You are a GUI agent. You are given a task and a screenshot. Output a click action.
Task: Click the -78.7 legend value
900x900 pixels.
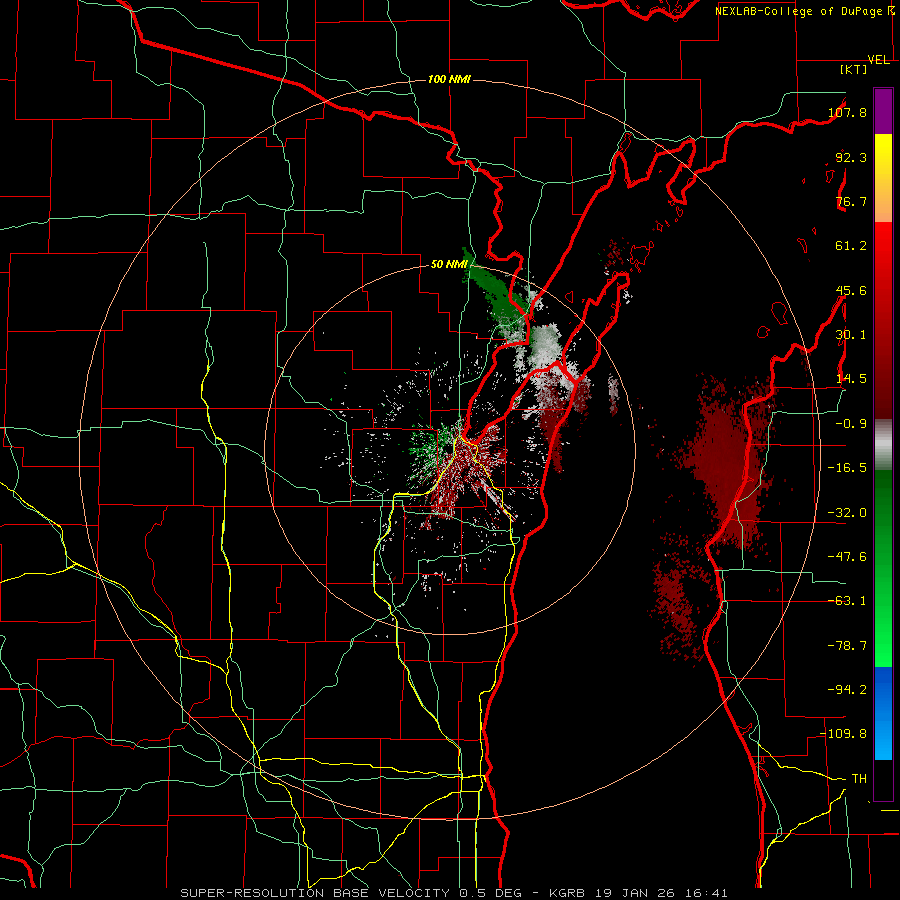click(x=847, y=646)
